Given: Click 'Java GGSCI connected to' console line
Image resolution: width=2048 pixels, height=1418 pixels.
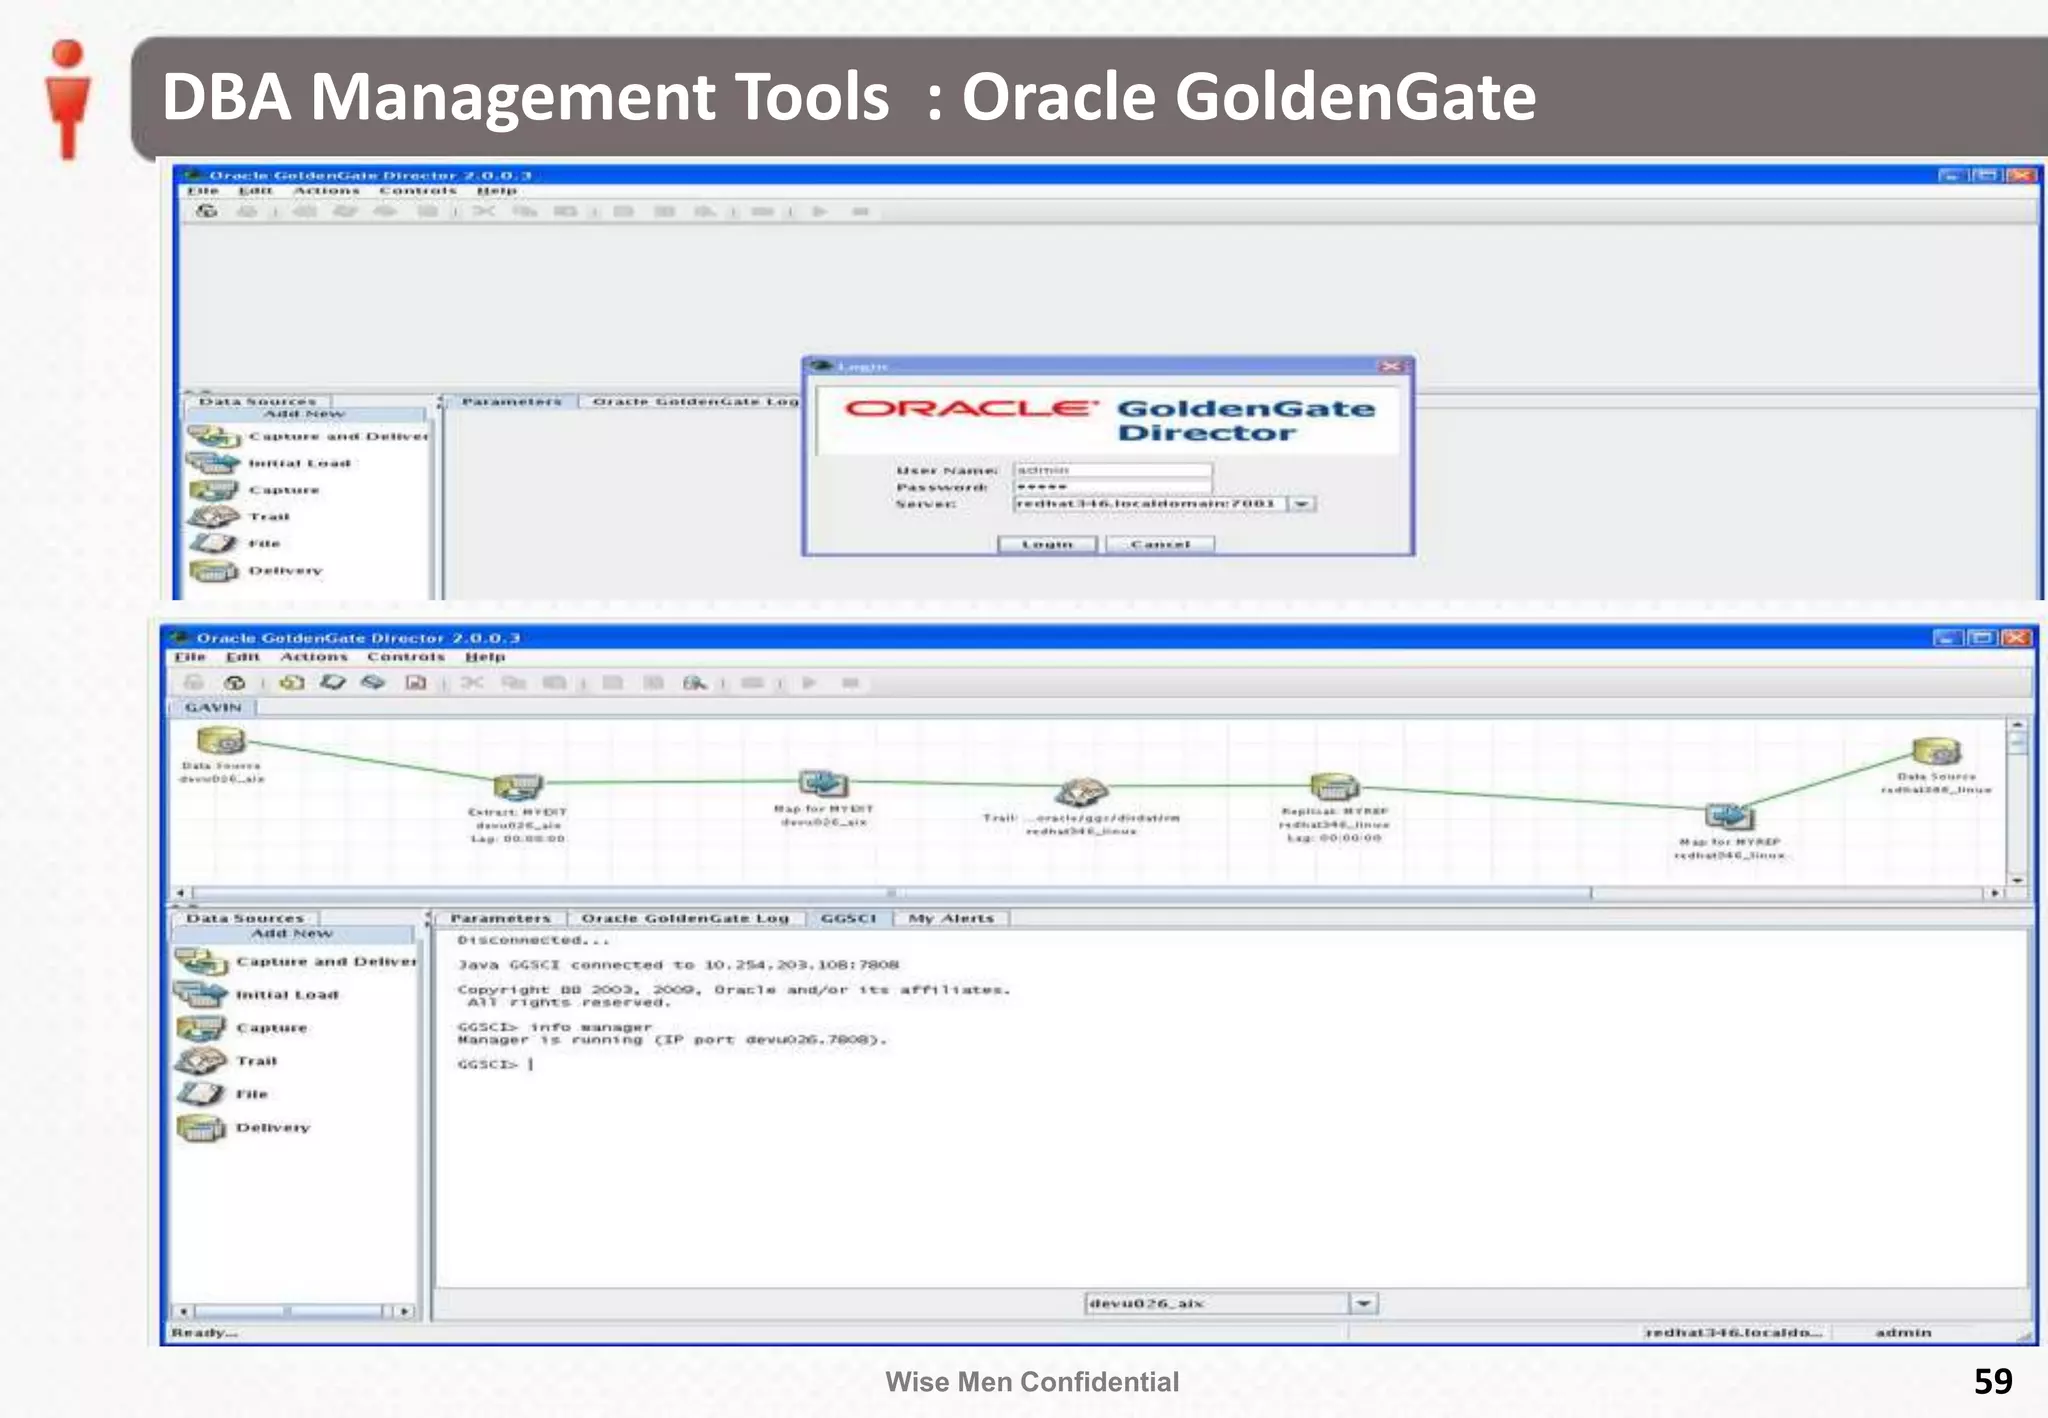Looking at the screenshot, I should [678, 965].
